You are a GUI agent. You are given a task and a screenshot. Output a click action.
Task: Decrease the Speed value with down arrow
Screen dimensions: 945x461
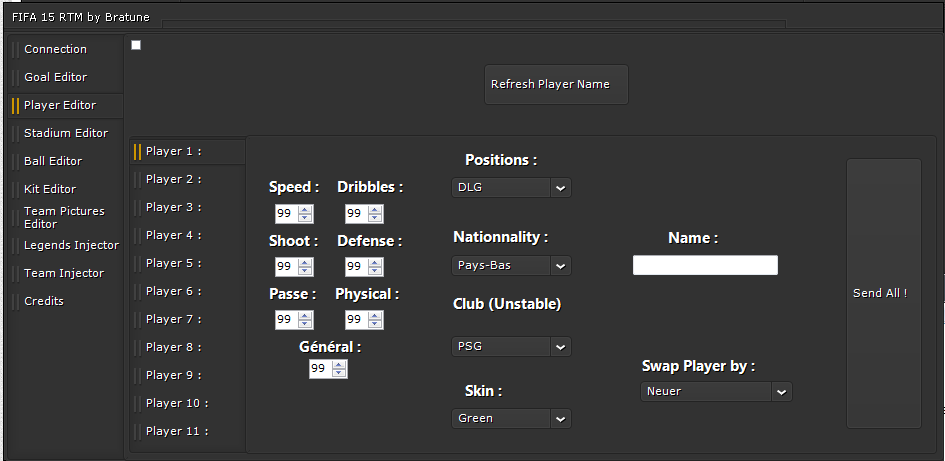(306, 218)
